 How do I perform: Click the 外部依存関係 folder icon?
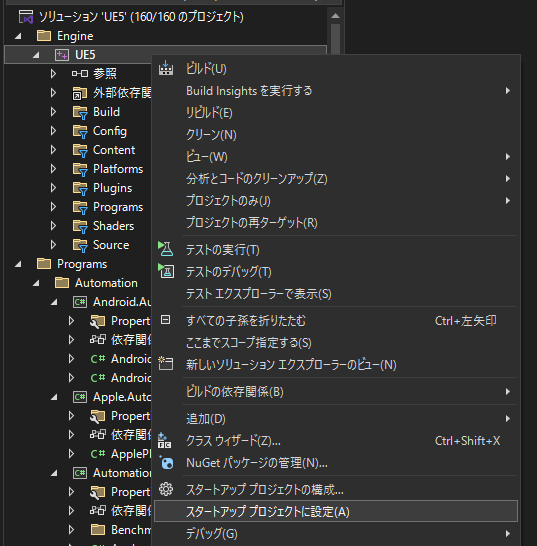(x=80, y=93)
